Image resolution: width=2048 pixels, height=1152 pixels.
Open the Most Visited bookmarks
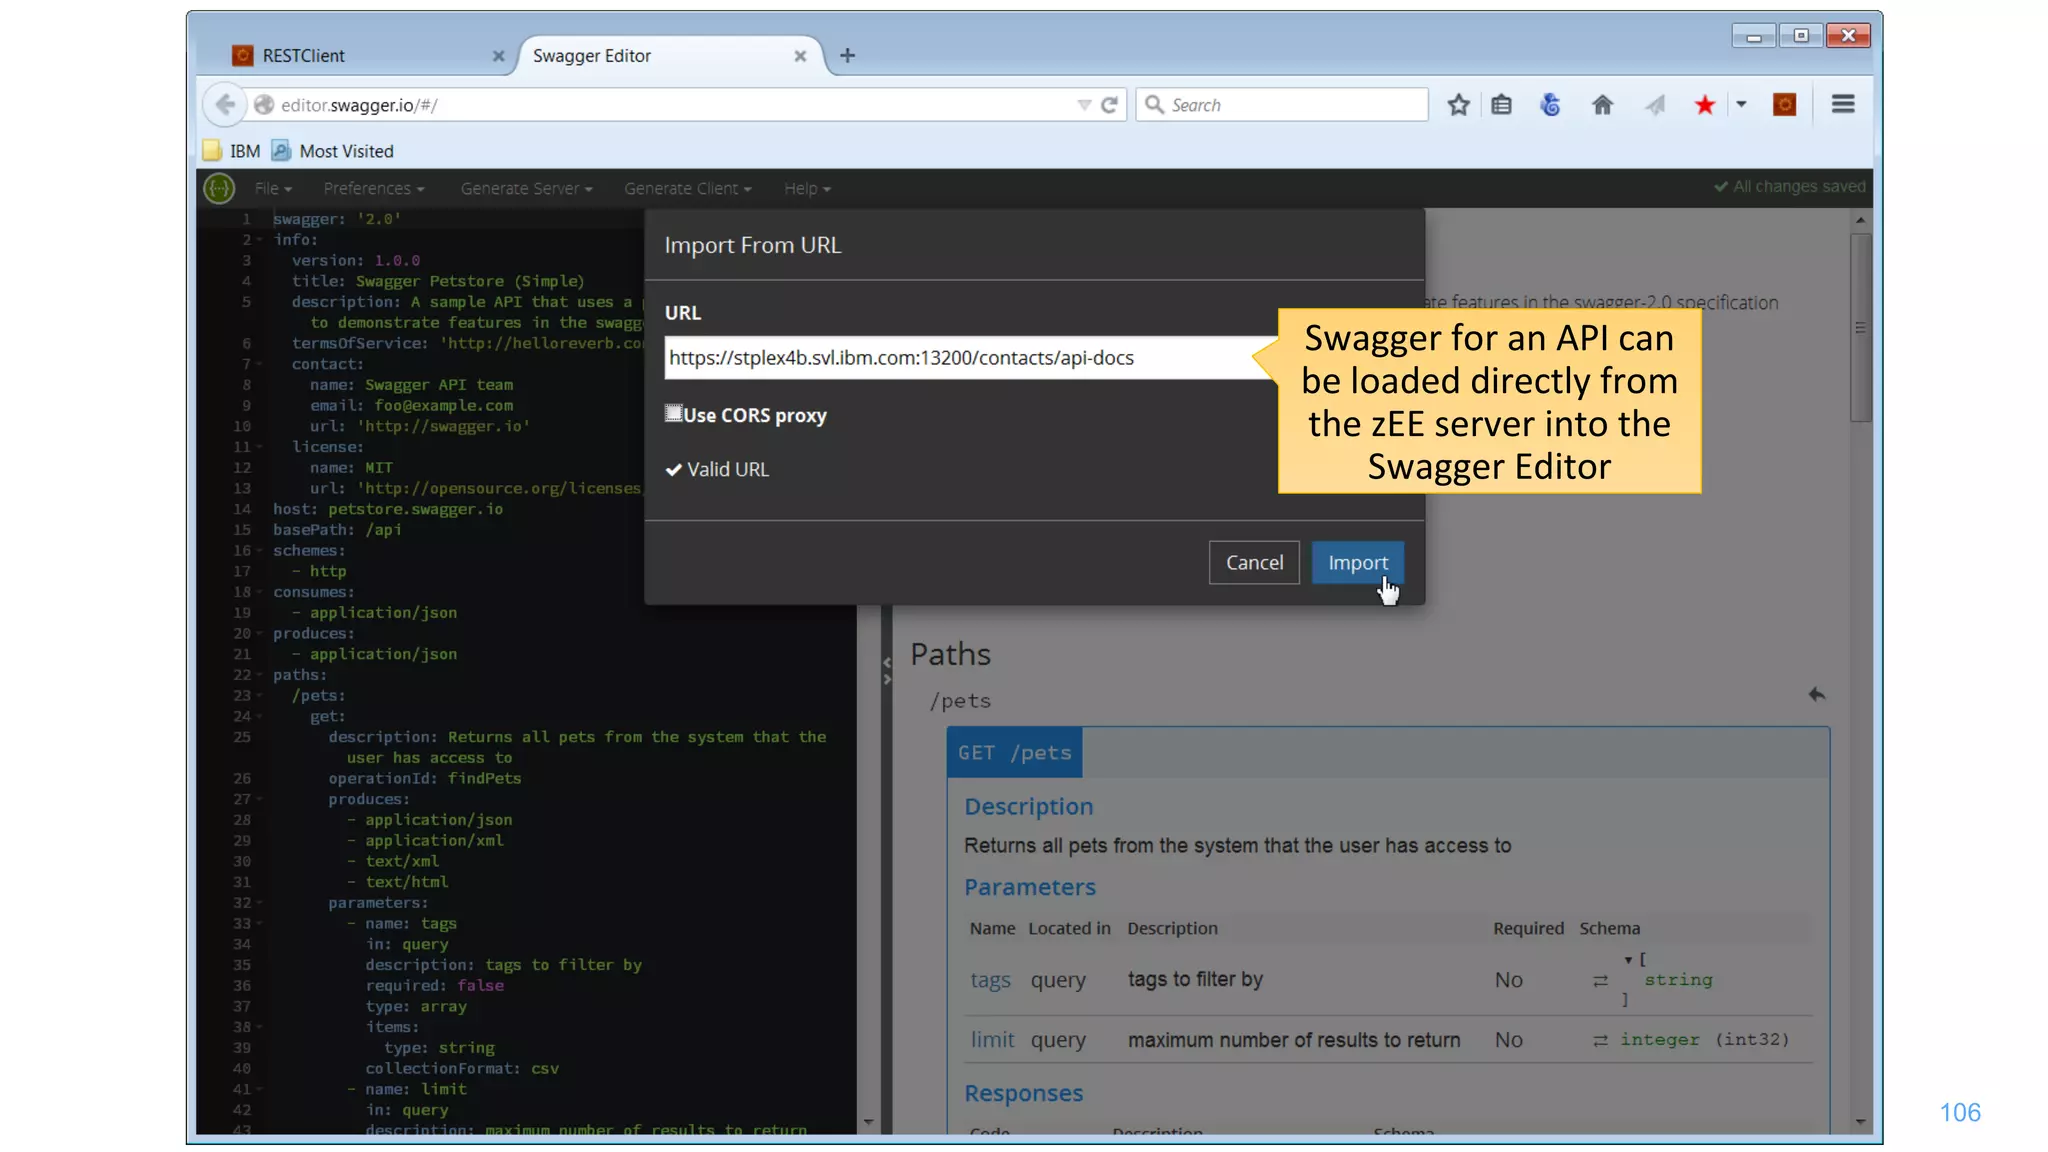333,151
